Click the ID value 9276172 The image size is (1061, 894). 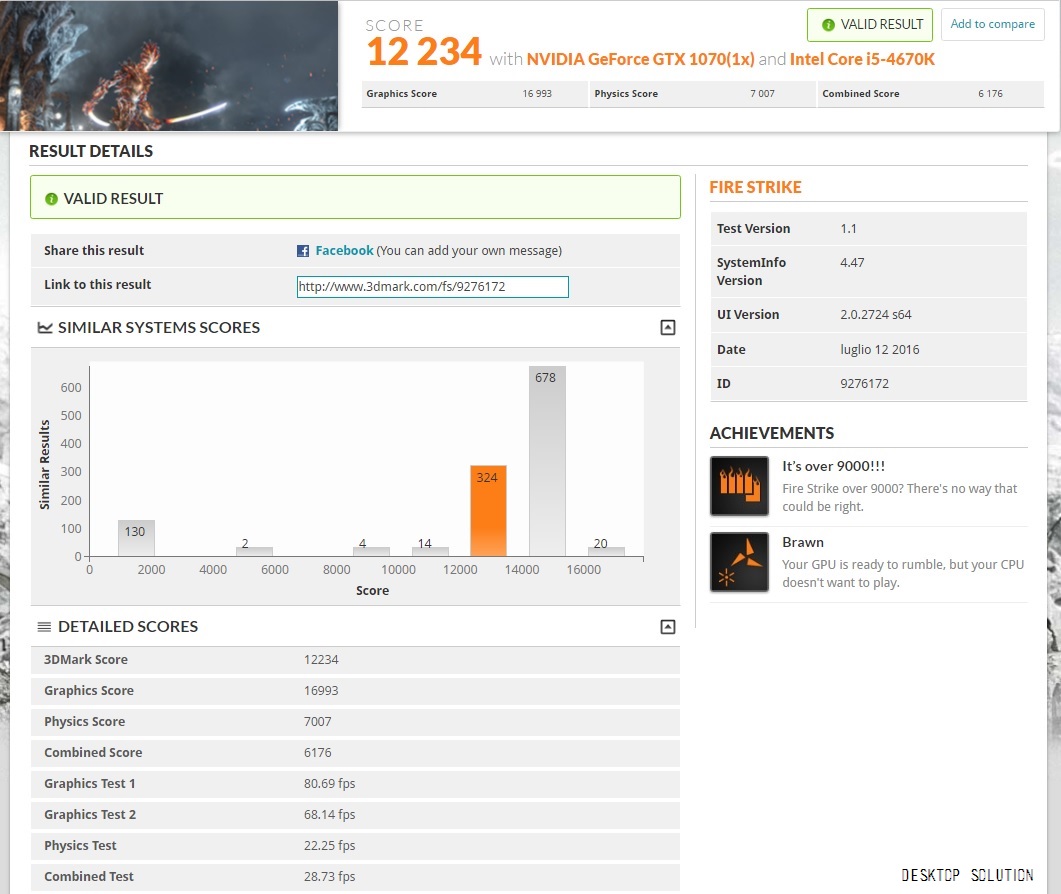tap(864, 384)
